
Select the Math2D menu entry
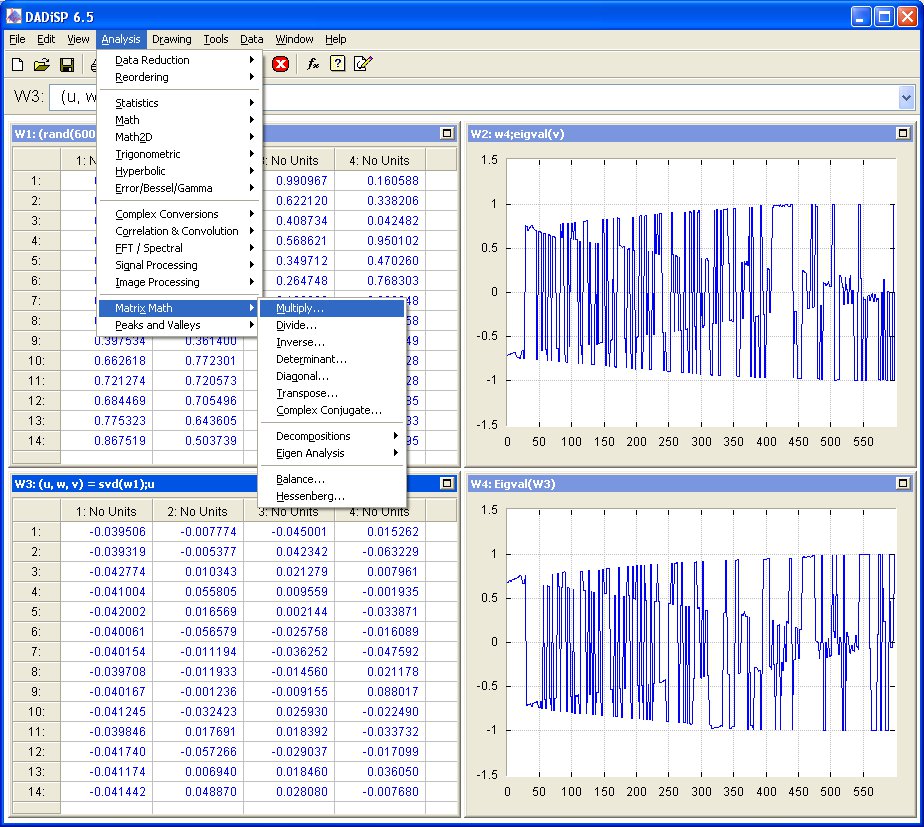point(179,137)
